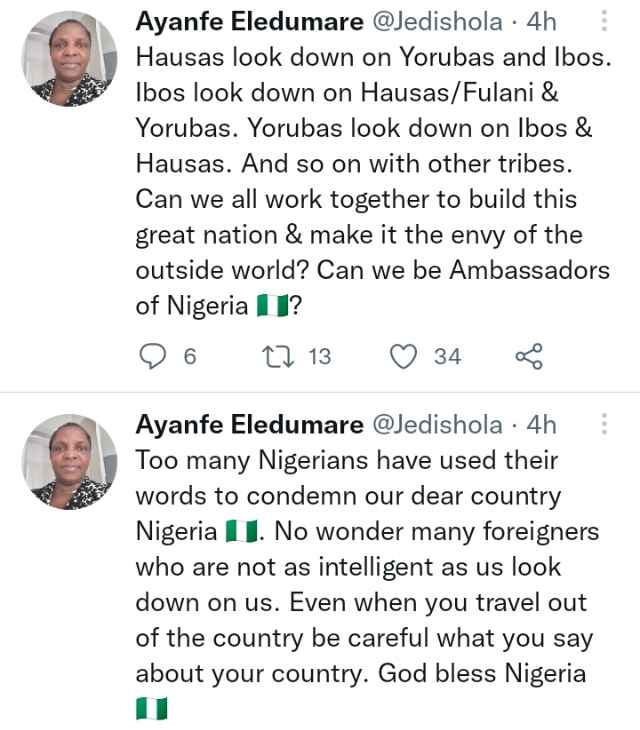Click the retweet count showing 13
640x730 pixels.
pyautogui.click(x=318, y=356)
